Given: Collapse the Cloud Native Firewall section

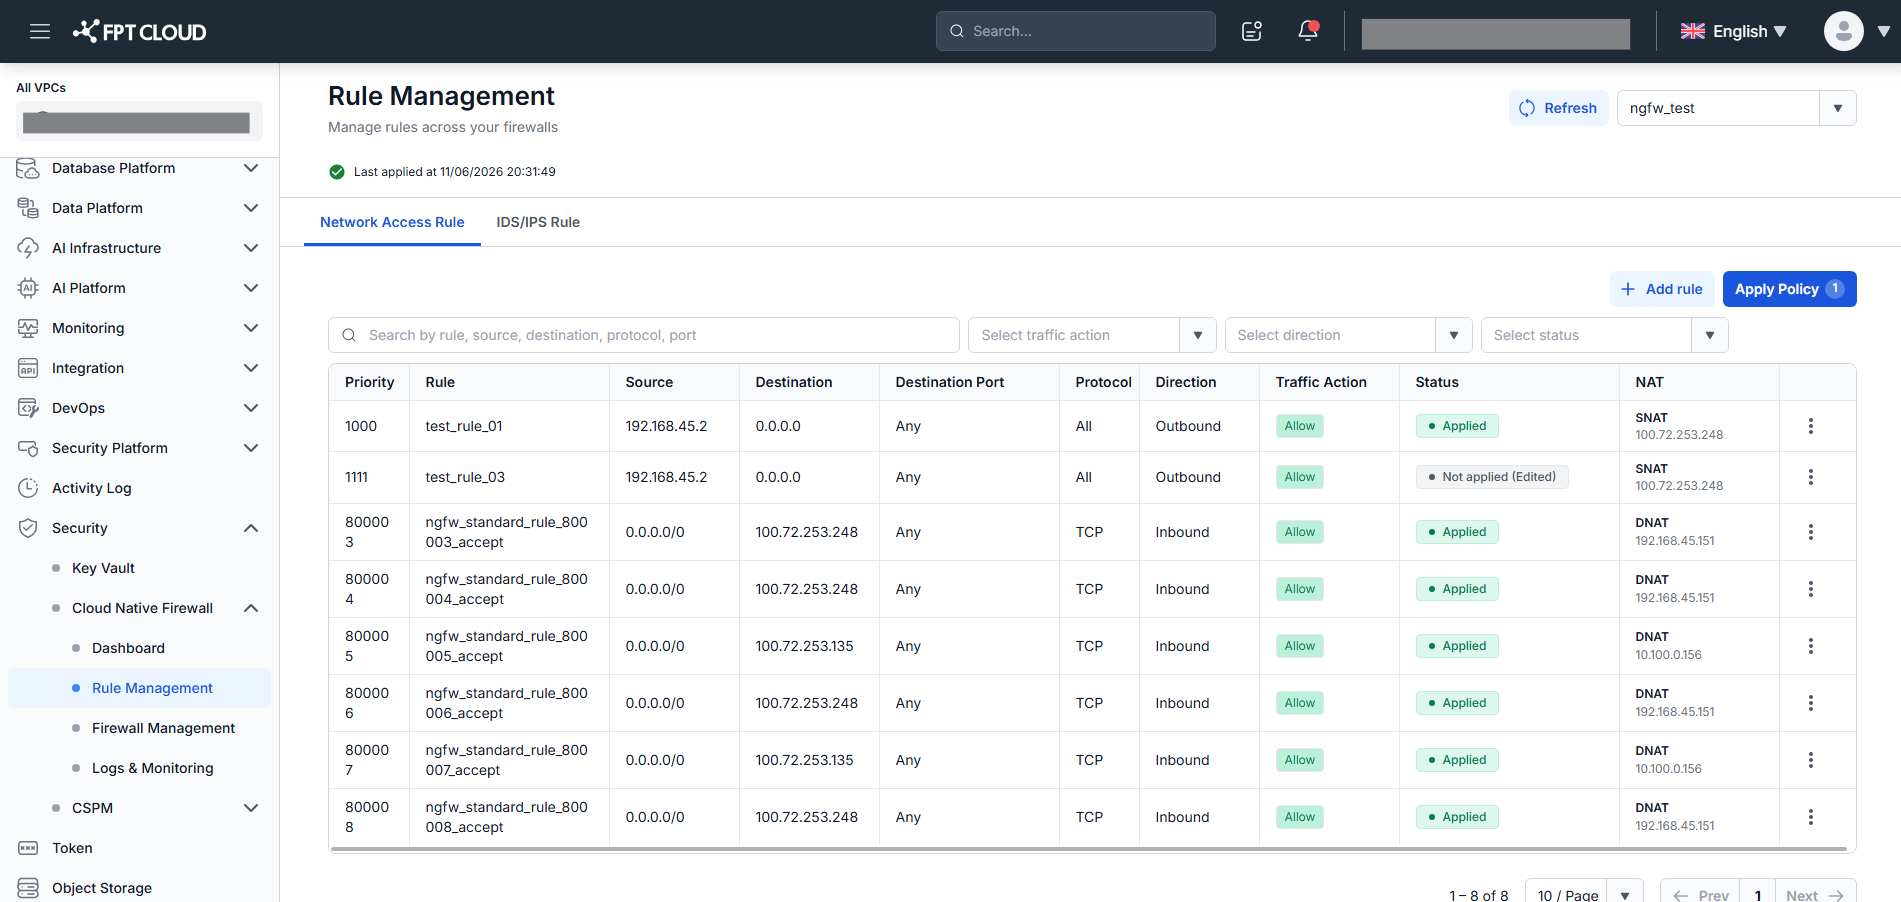Looking at the screenshot, I should pos(251,608).
